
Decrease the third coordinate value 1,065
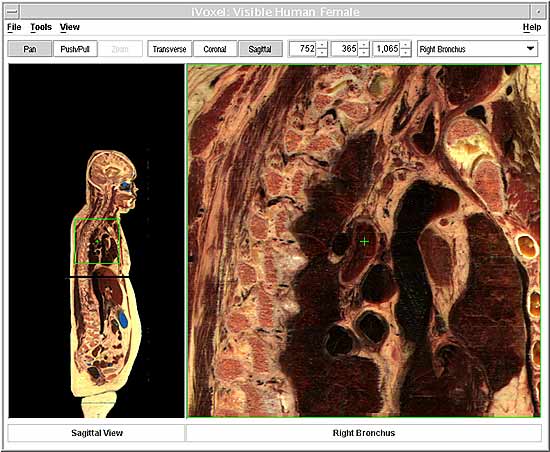coord(405,53)
